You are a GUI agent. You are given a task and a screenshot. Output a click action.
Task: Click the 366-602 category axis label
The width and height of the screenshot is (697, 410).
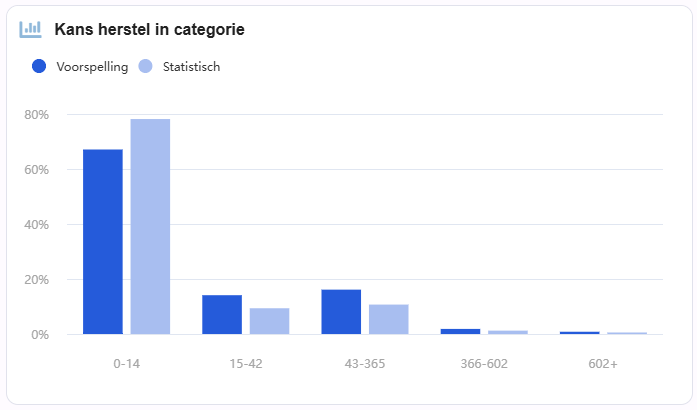[x=484, y=364]
